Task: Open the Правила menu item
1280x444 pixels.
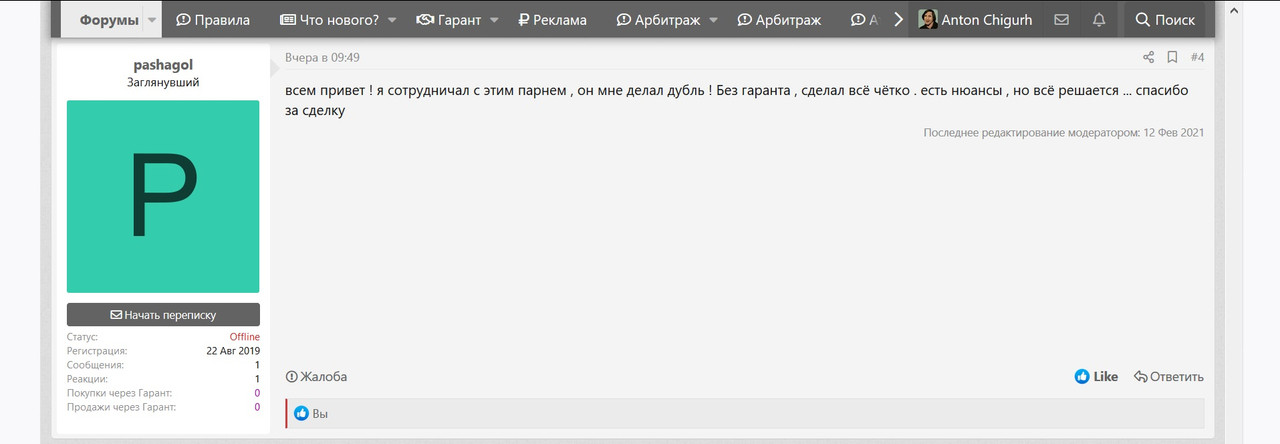Action: click(x=213, y=20)
